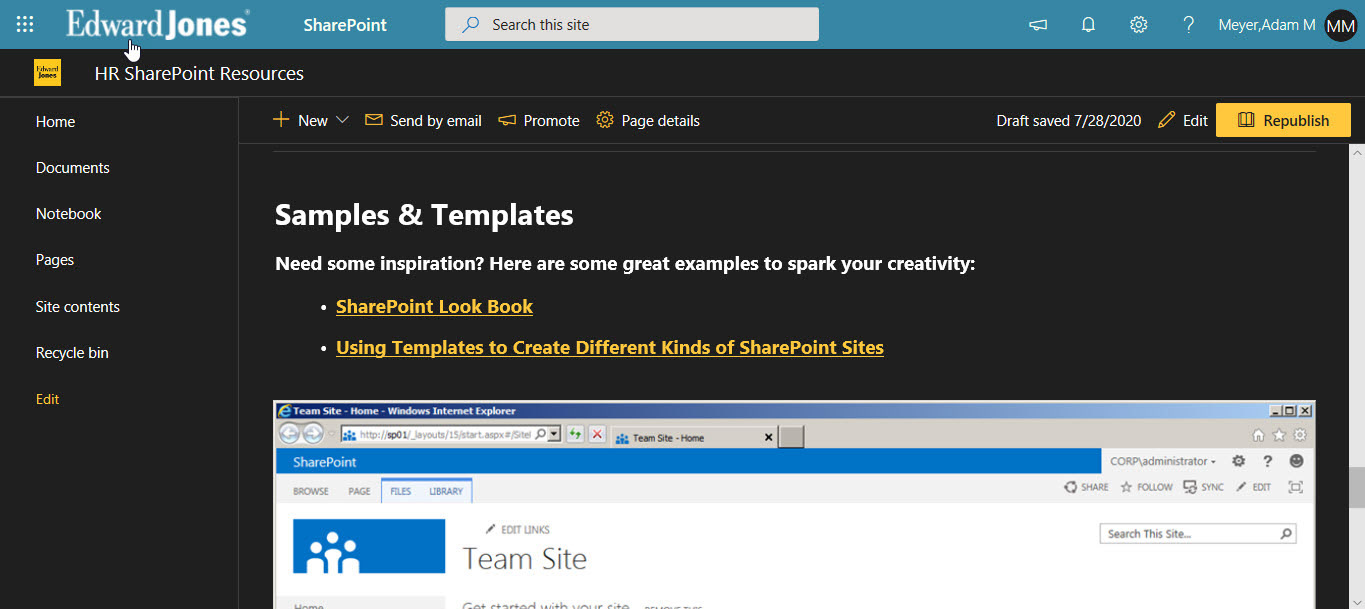Screen dimensions: 1365x609
Task: Click CORP\administrator dropdown in embedded image
Action: click(x=1163, y=461)
